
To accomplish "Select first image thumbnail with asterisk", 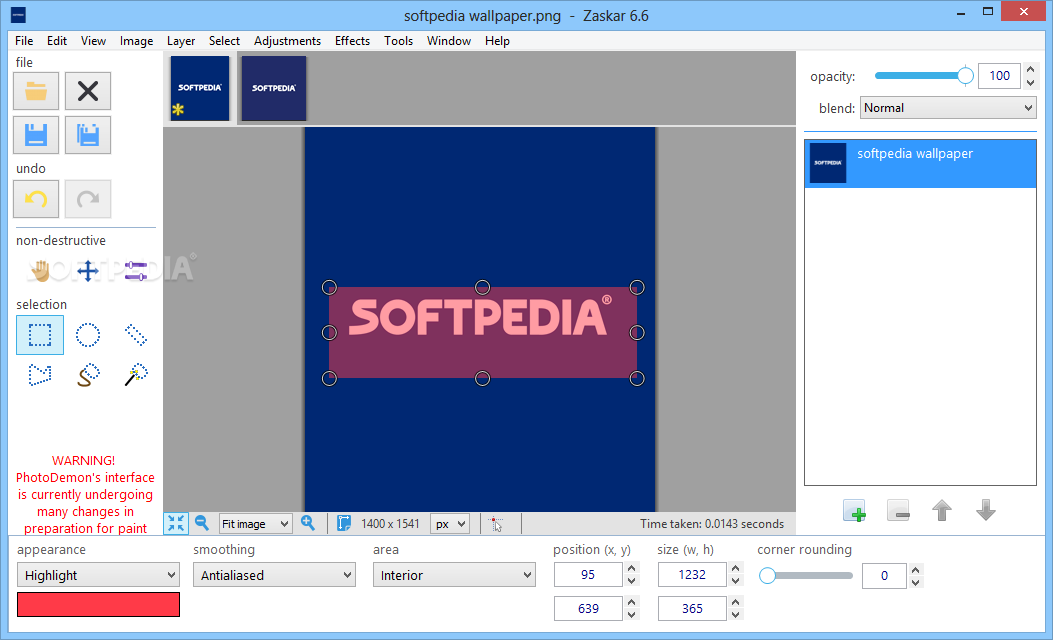I will coord(200,89).
